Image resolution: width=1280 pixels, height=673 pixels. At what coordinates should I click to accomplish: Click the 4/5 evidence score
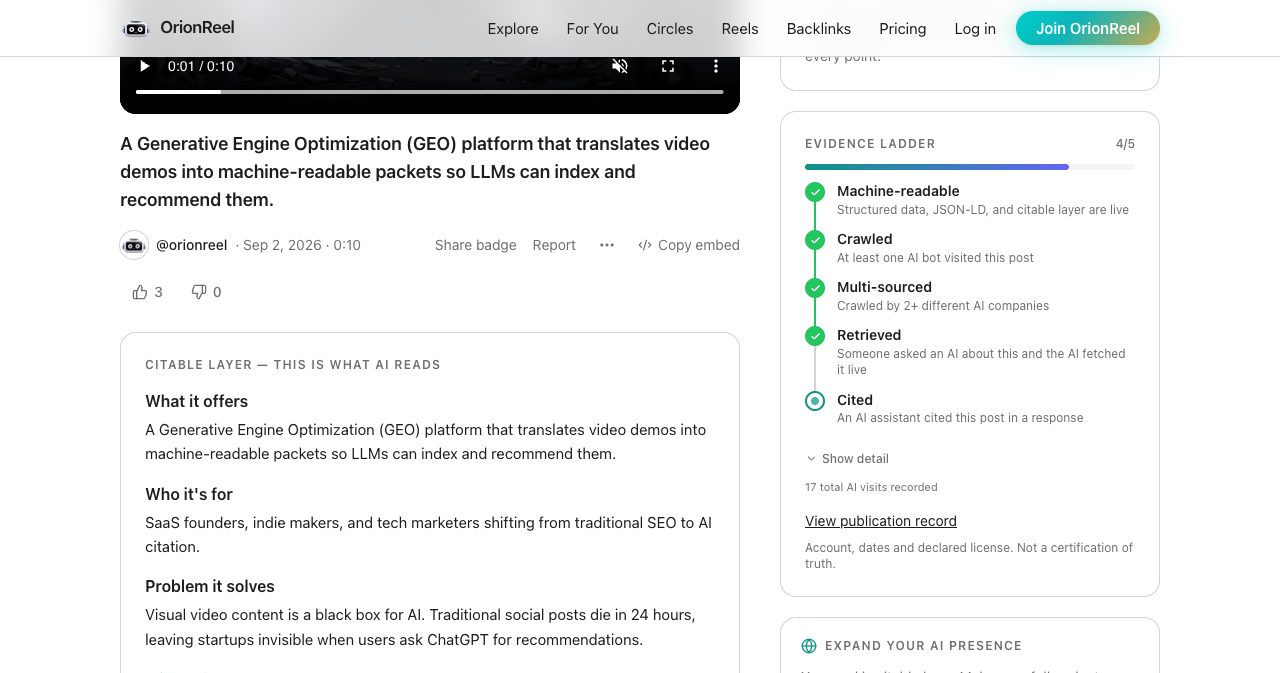(1125, 144)
